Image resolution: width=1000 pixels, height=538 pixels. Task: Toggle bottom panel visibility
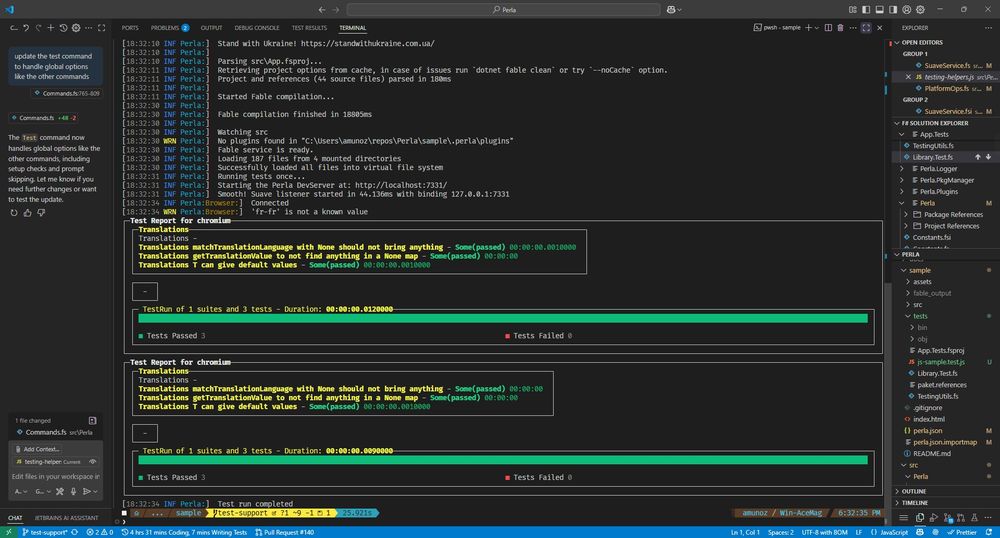pyautogui.click(x=879, y=10)
